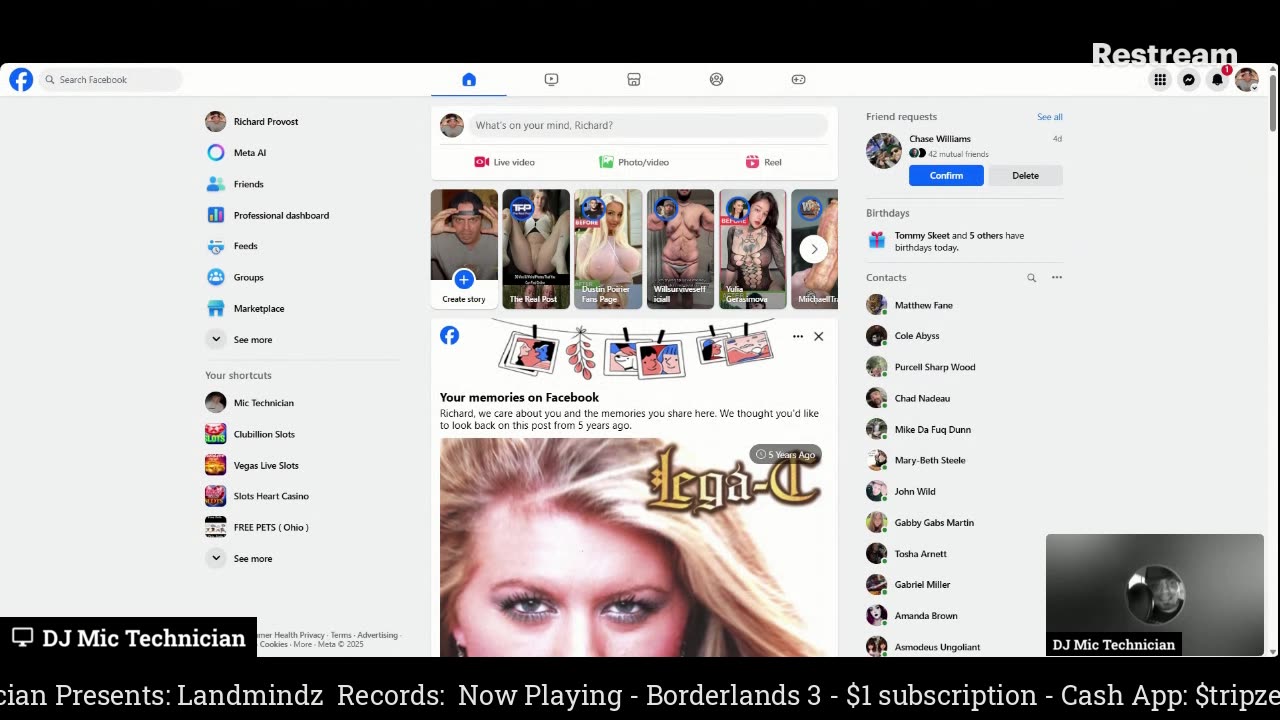
Task: Open the Video tab
Action: [x=551, y=80]
